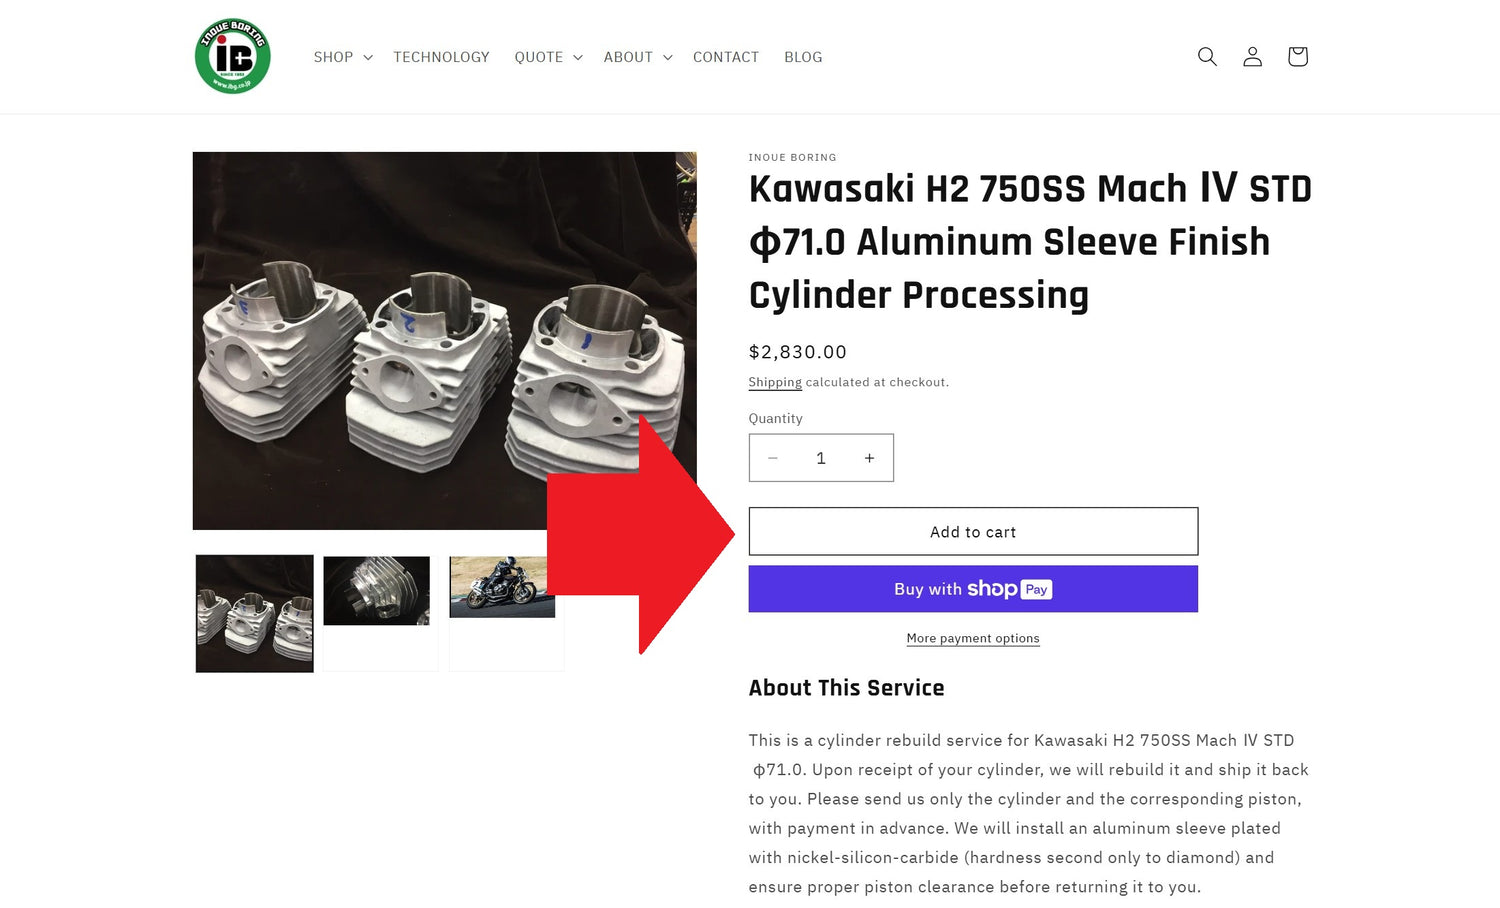Screen dimensions: 1500x908
Task: Go to the CONTACT page
Action: tap(726, 57)
